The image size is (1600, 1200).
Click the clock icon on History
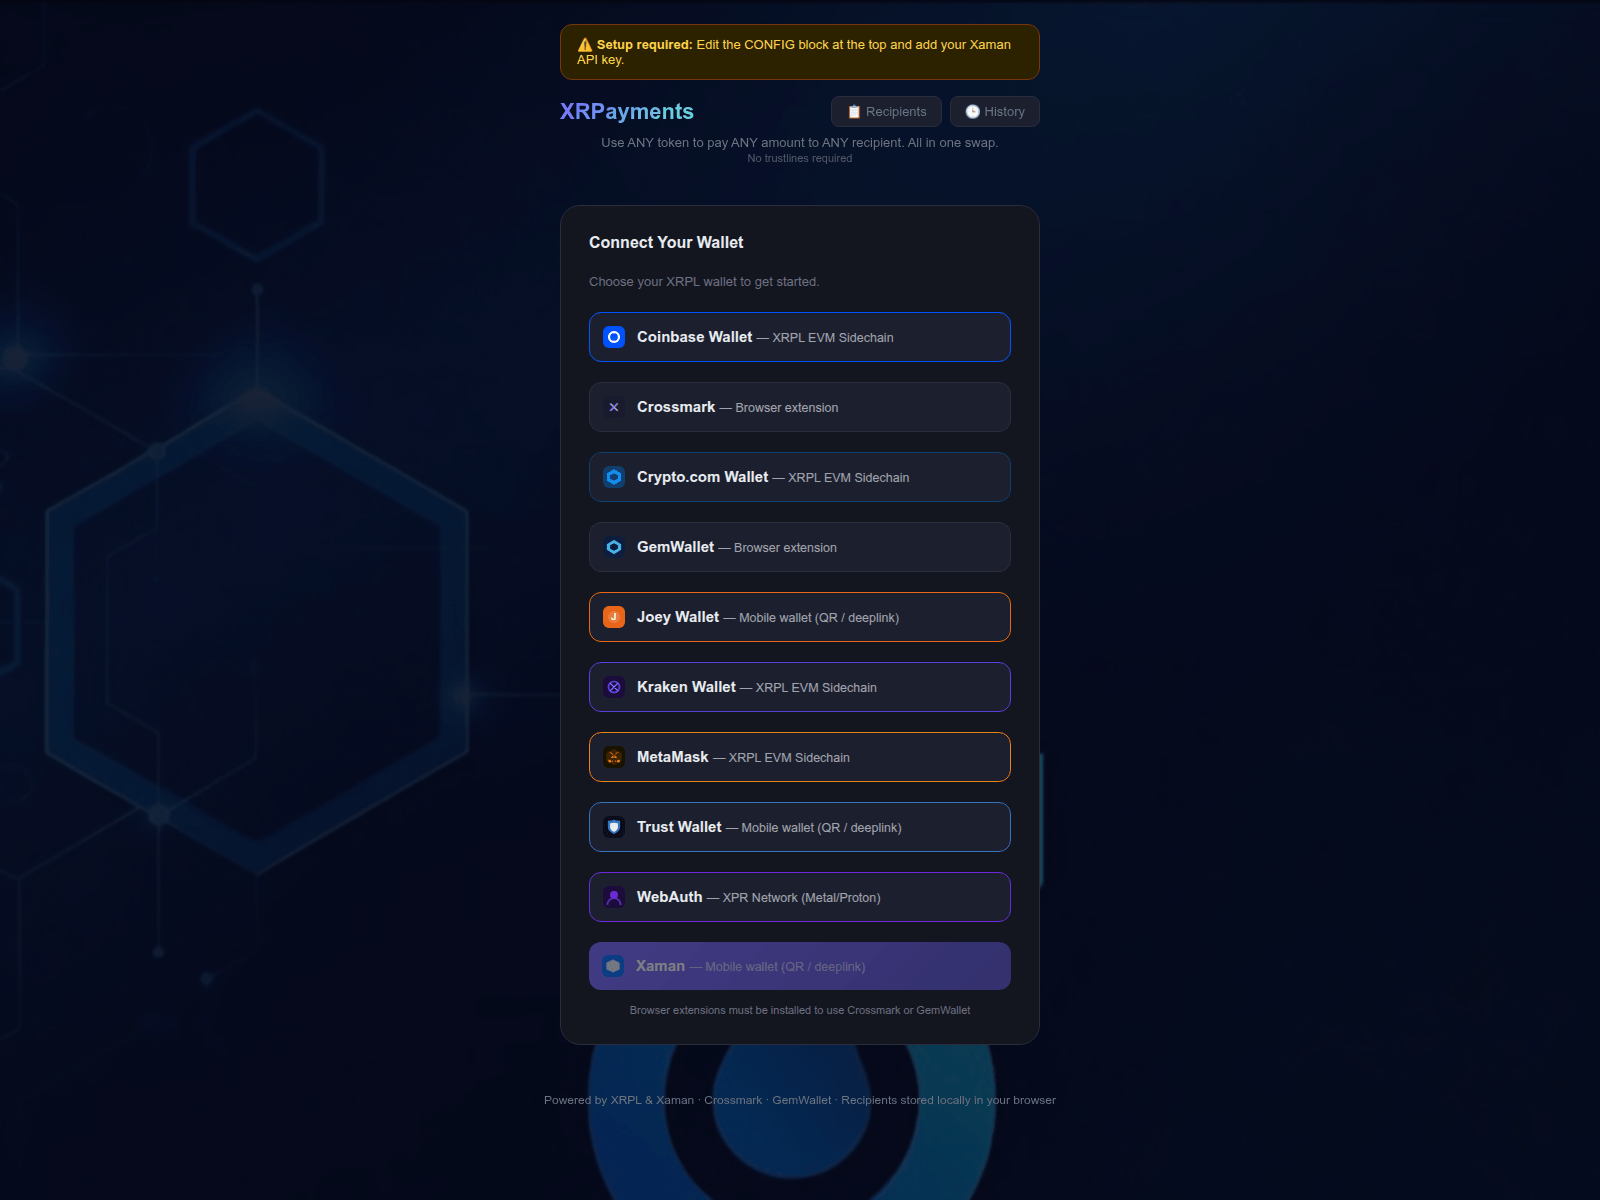click(972, 112)
